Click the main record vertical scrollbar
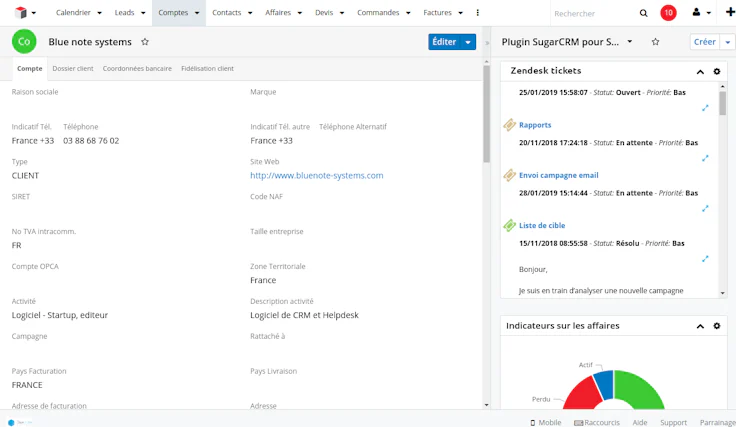This screenshot has width=736, height=427. click(486, 114)
